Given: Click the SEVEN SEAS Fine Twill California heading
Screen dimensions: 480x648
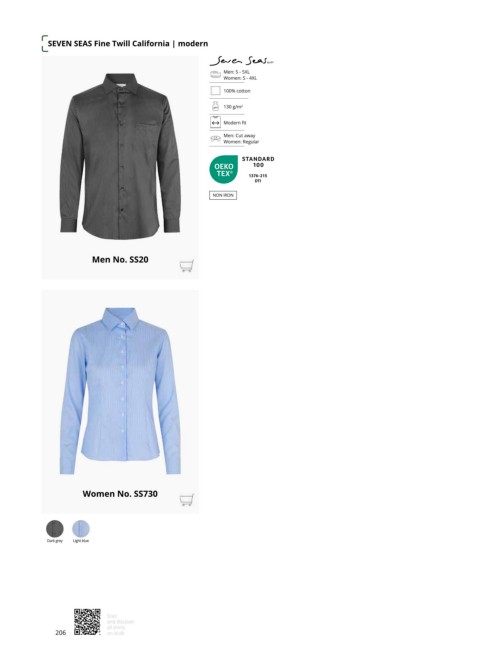Looking at the screenshot, I should click(128, 43).
